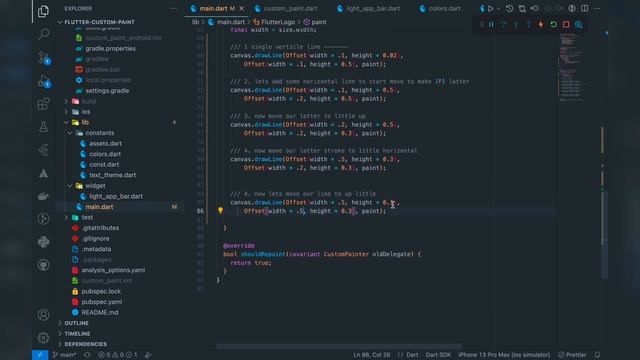Viewport: 640px width, 360px height.
Task: Run the Dart file with play icon
Action: (490, 8)
